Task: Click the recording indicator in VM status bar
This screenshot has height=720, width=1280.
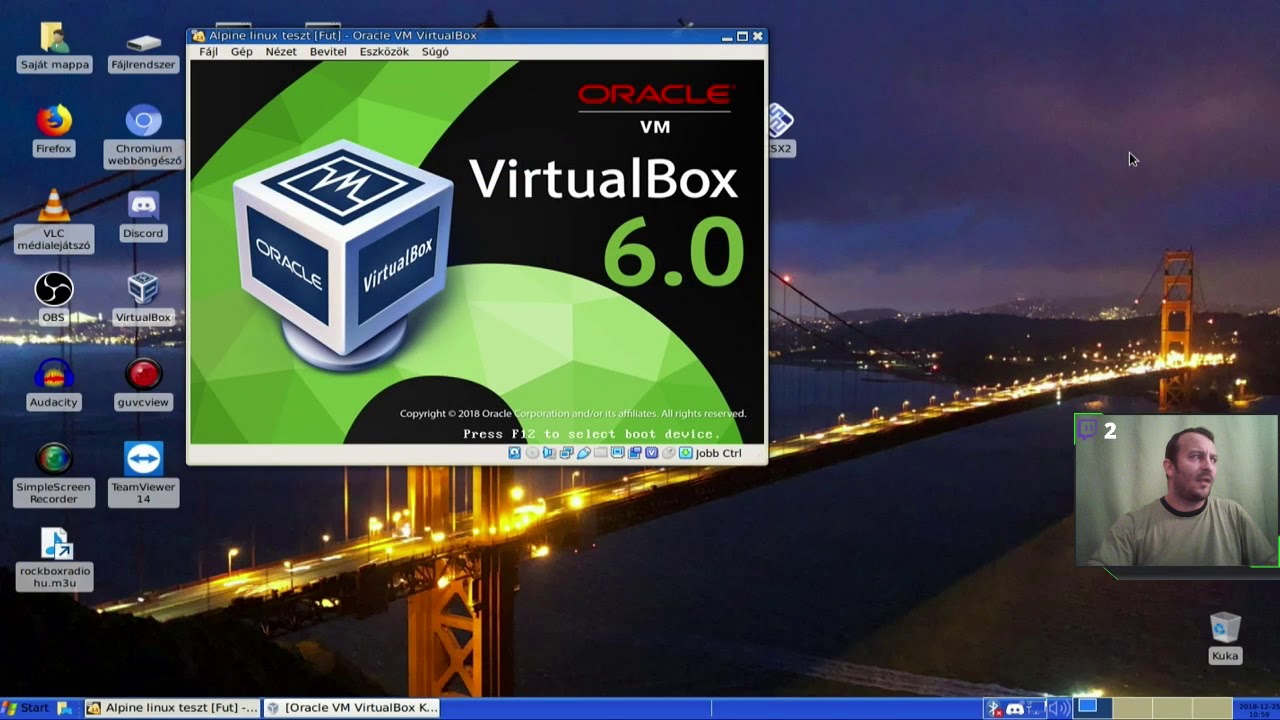Action: click(x=634, y=453)
